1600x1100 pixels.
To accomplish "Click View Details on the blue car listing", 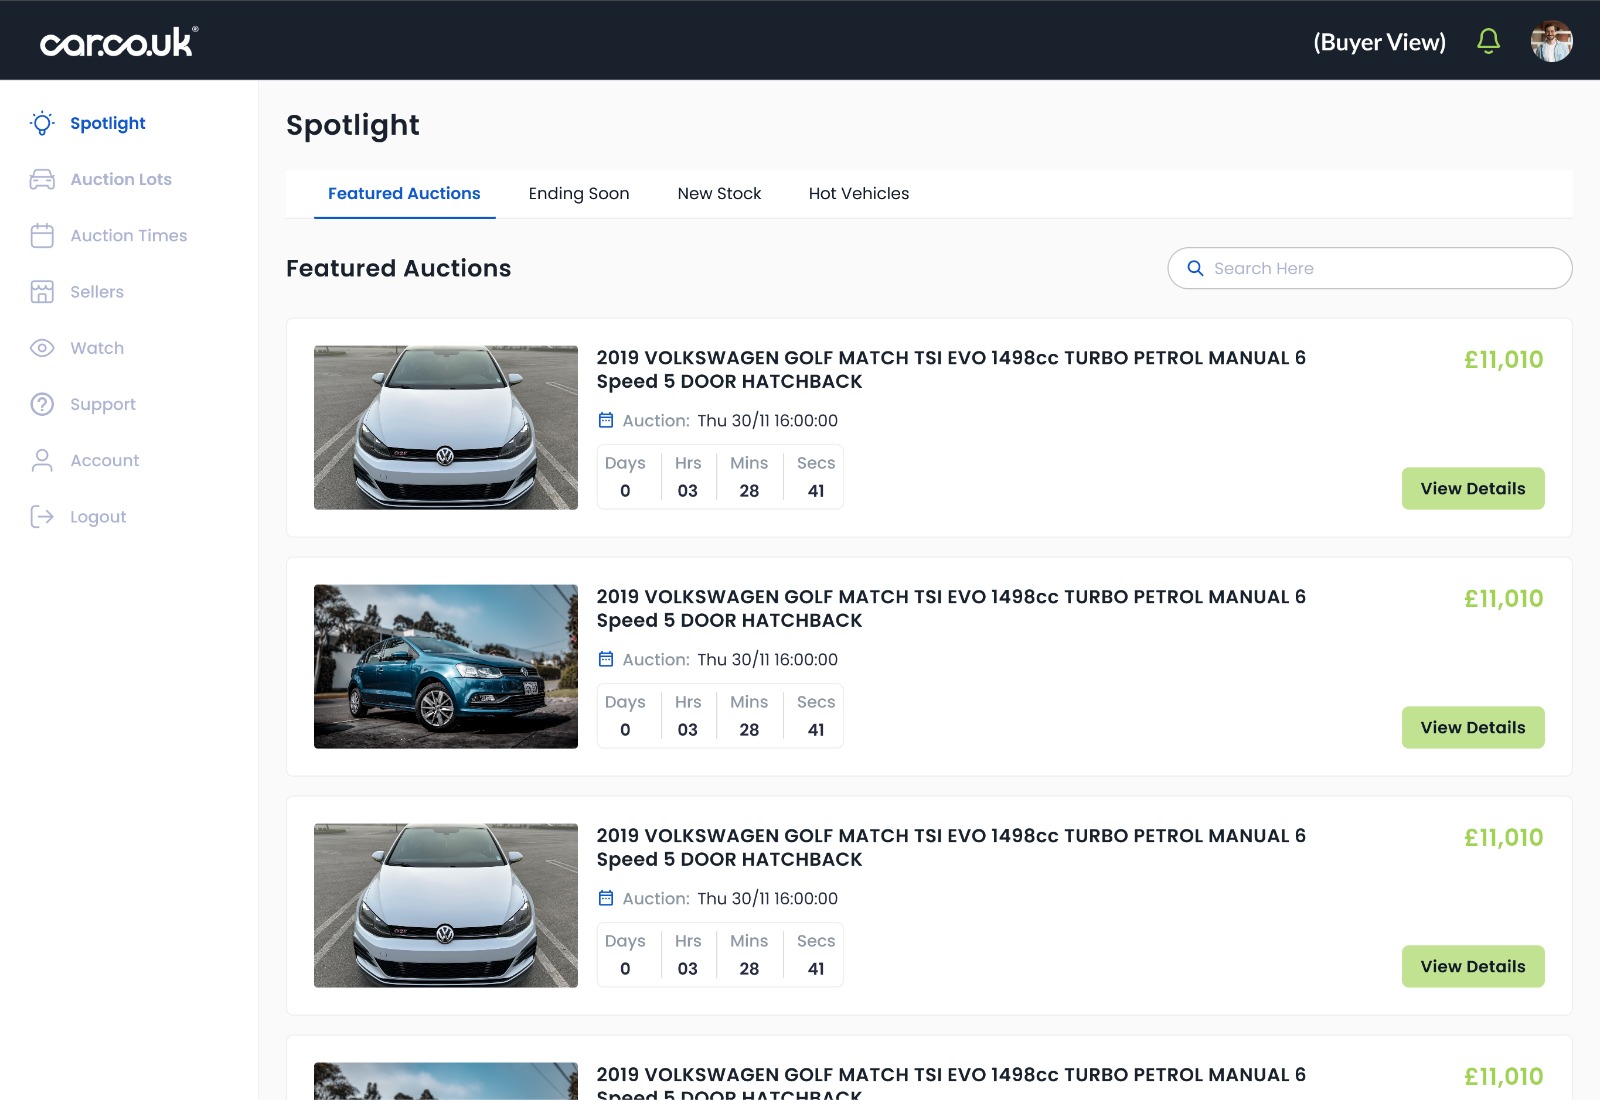I will (x=1472, y=728).
